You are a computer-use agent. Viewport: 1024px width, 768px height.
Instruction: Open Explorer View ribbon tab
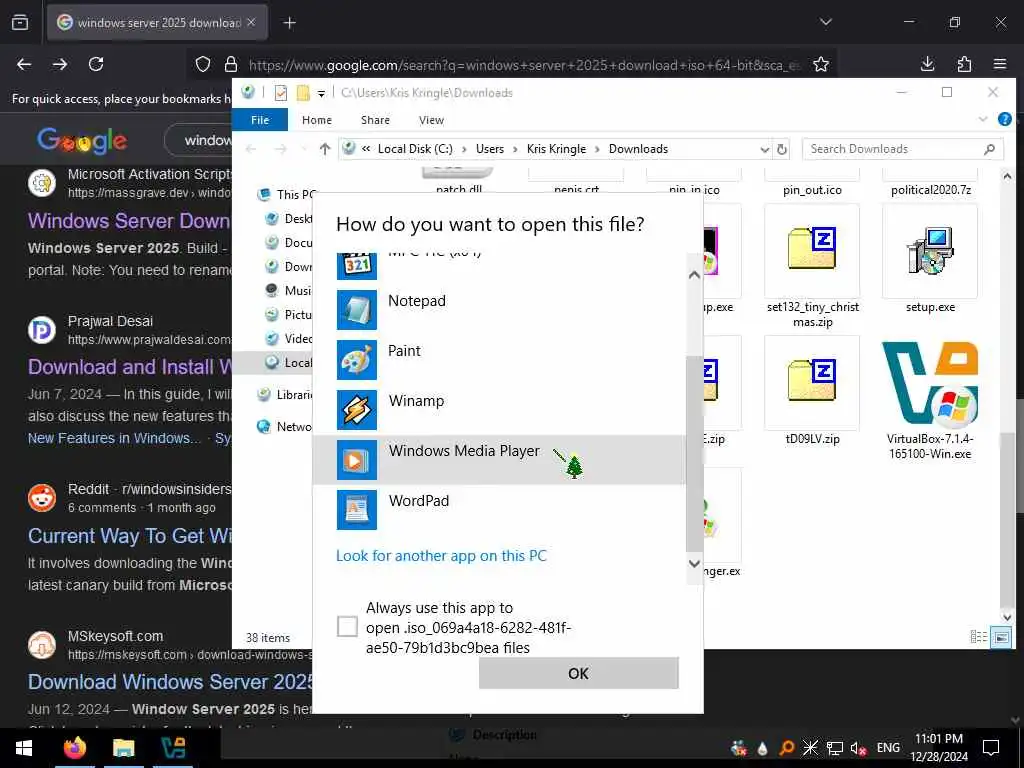[x=431, y=120]
